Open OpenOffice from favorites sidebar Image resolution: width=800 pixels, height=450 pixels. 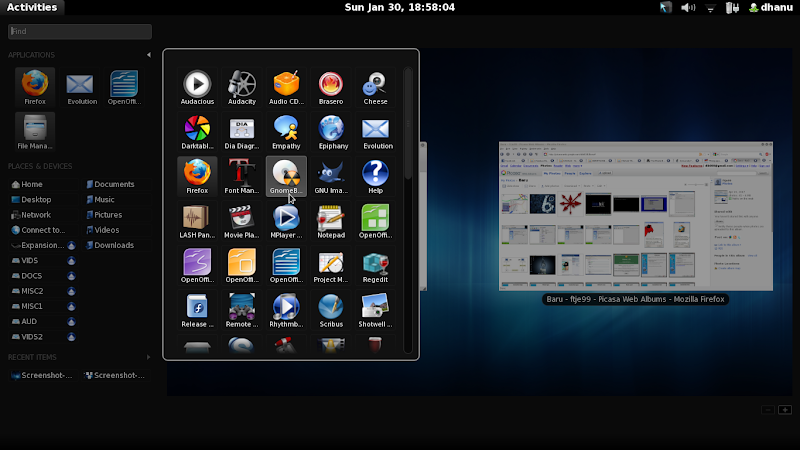coord(124,87)
